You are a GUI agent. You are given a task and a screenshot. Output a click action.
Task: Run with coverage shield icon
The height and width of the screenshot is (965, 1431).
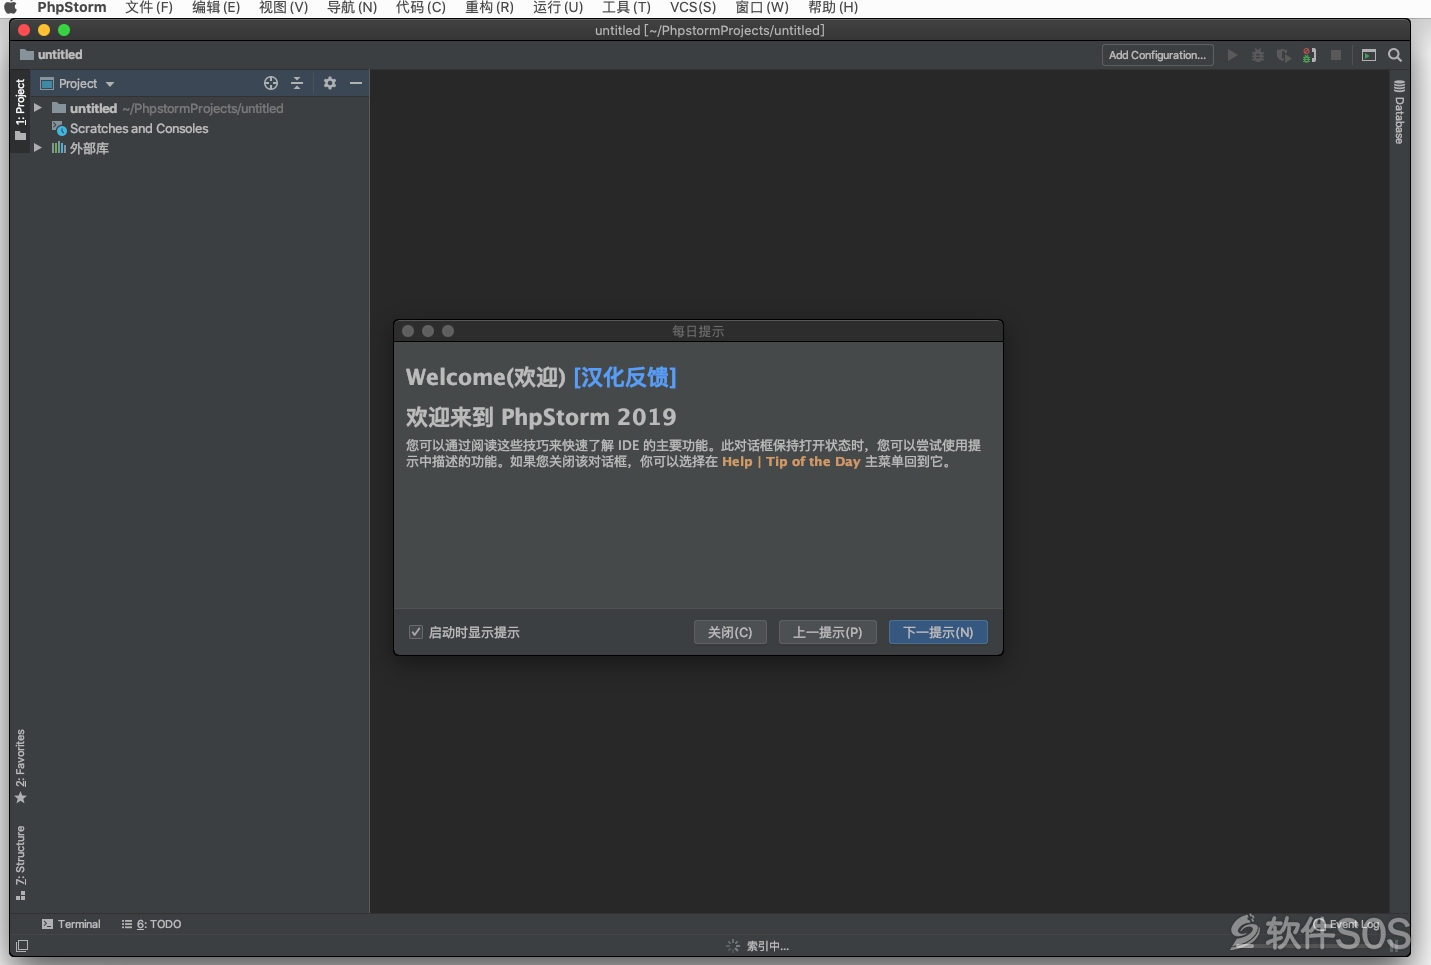pos(1284,55)
